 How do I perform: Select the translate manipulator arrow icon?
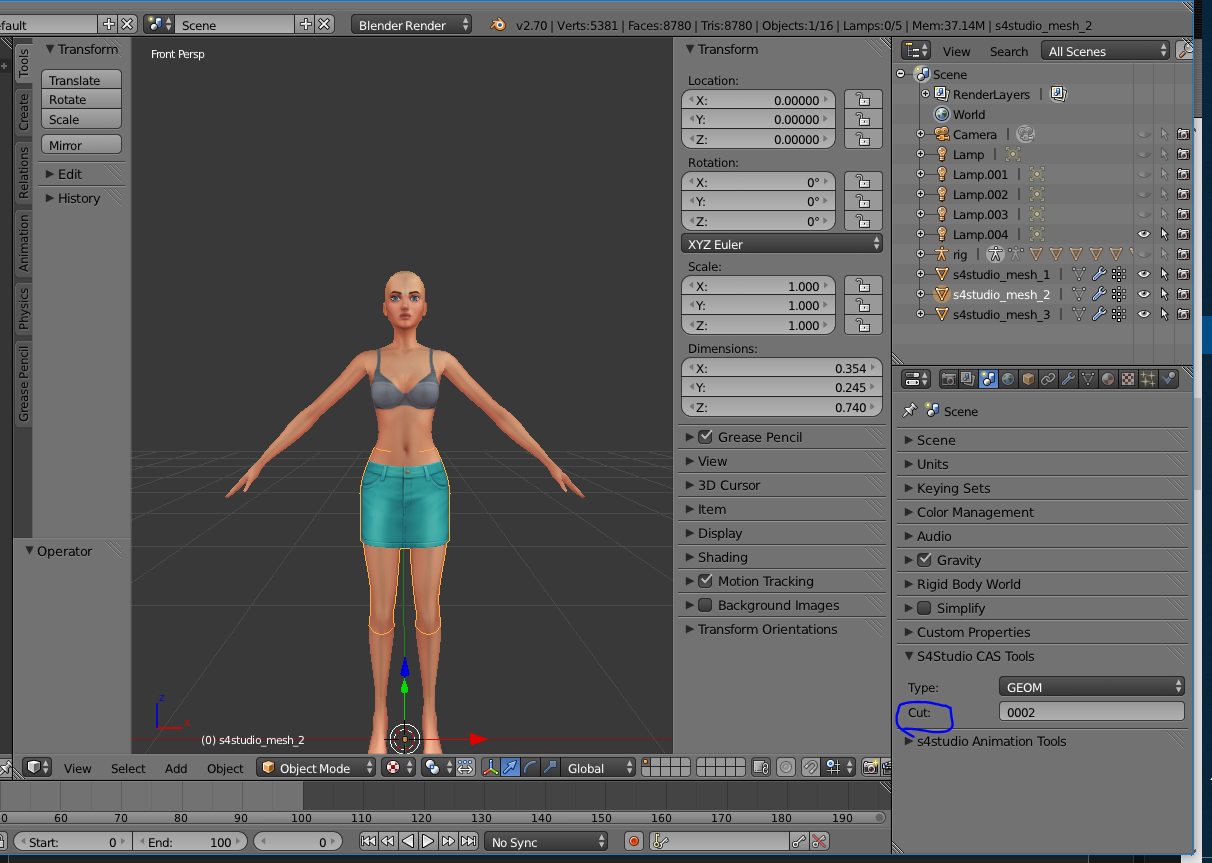[x=510, y=767]
